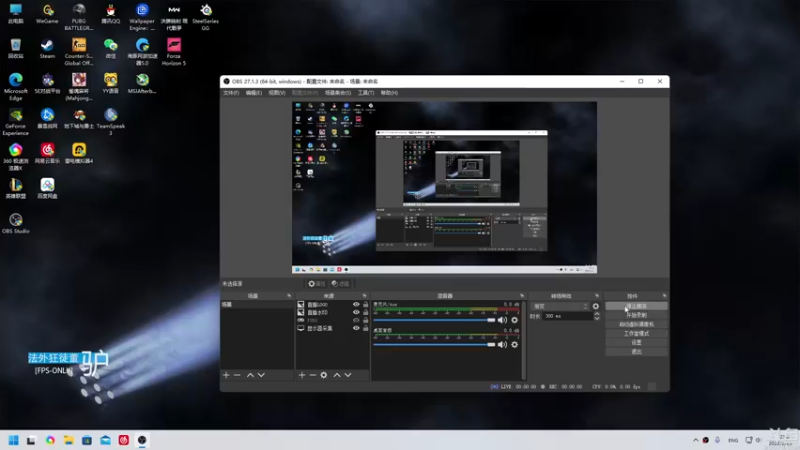
Task: Increase transition duration with up arrow
Action: point(597,314)
